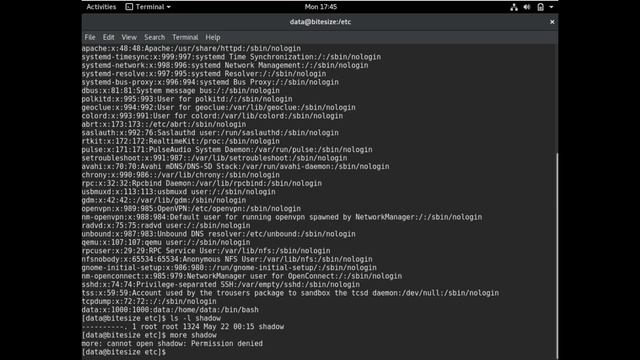
Task: Click the systemd-timesync line
Action: pyautogui.click(x=231, y=57)
